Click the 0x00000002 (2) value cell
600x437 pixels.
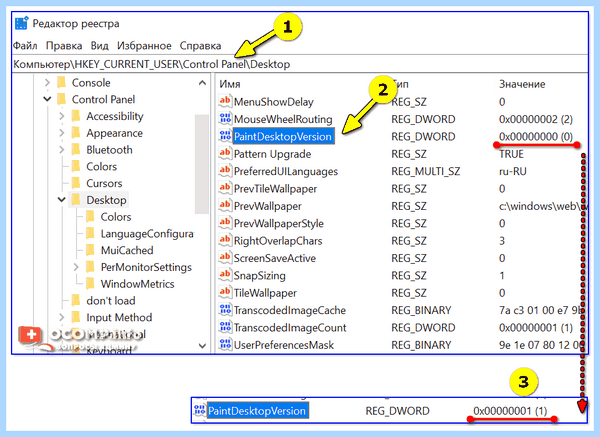(x=536, y=119)
